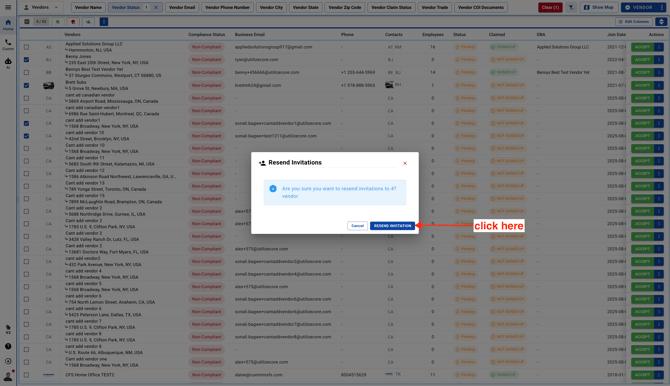Click the blue resend invitation toolbar icon
Viewport: 670px width, 386px height.
click(x=88, y=22)
